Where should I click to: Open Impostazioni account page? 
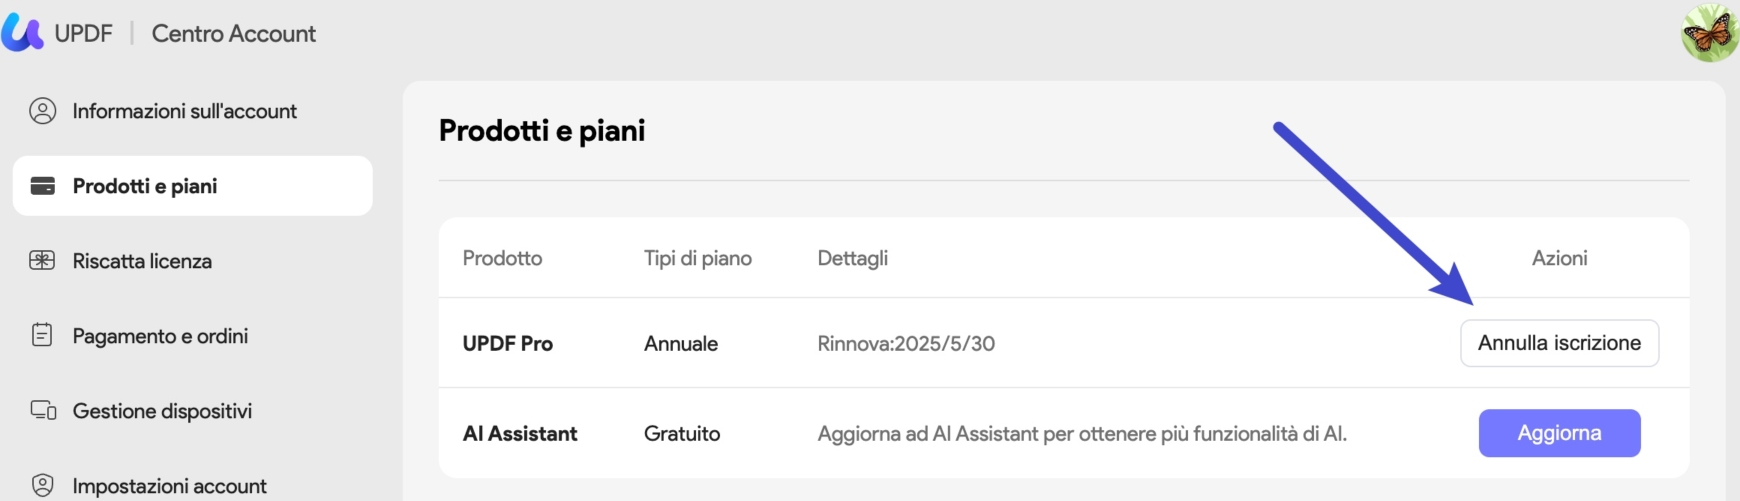tap(193, 486)
